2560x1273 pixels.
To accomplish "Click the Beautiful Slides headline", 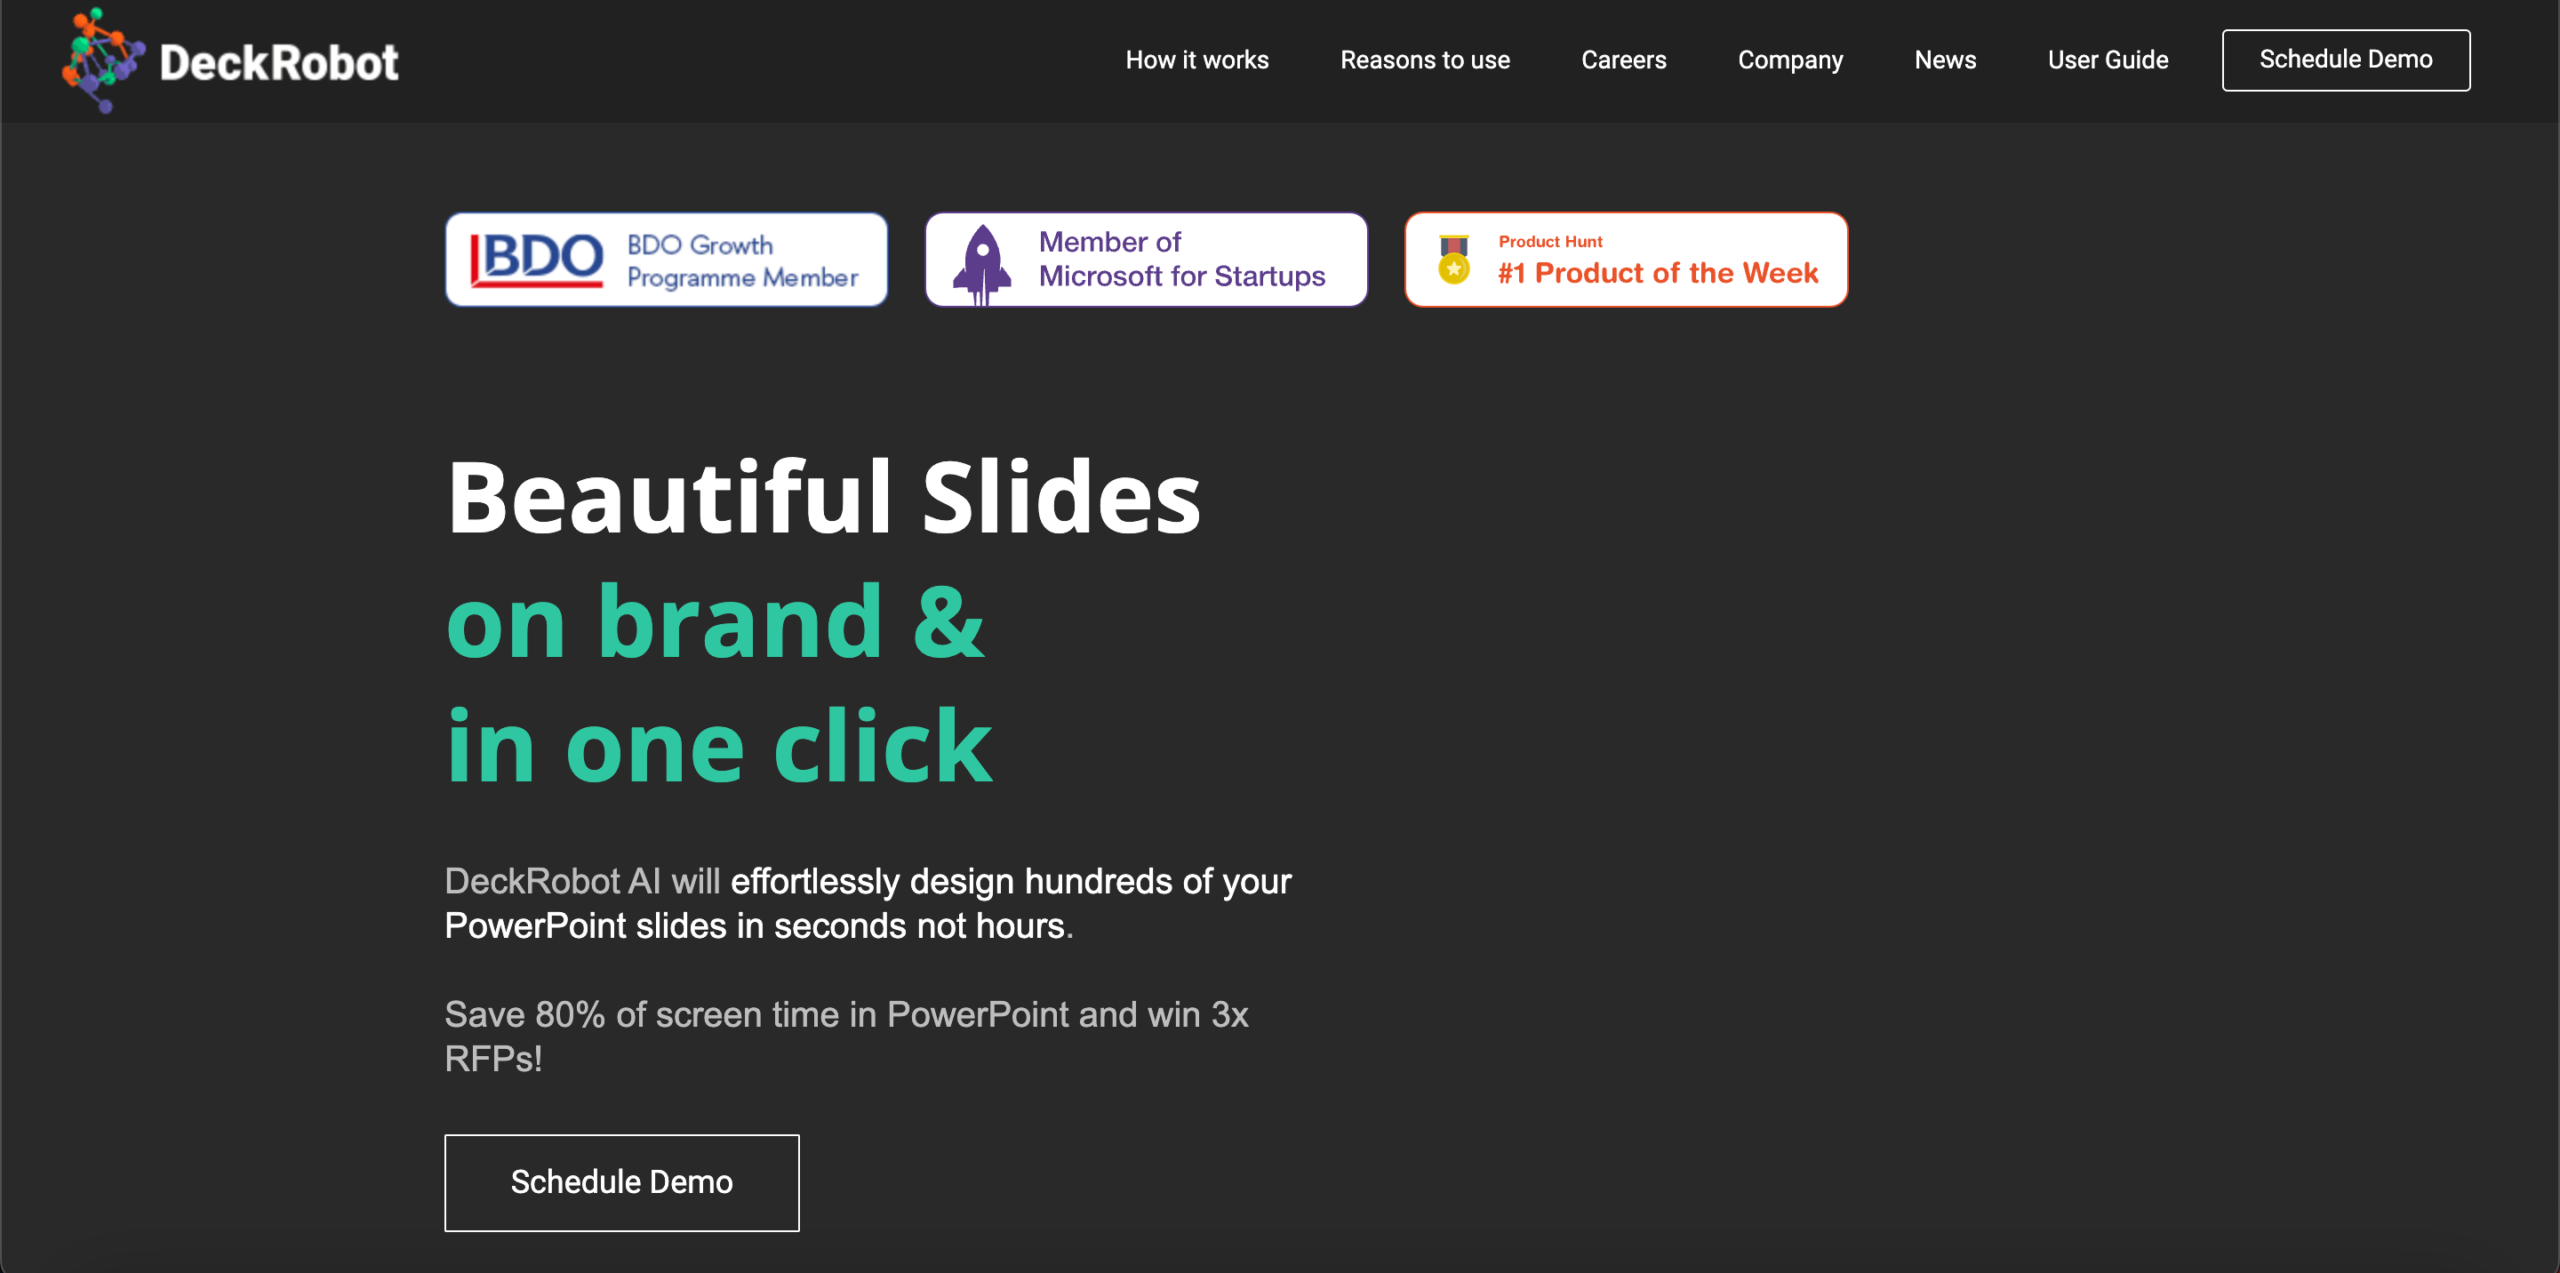I will pyautogui.click(x=823, y=497).
